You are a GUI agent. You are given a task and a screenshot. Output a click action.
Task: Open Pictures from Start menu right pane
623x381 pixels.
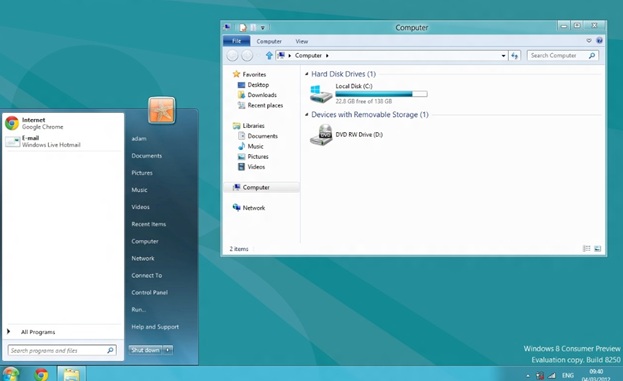(x=142, y=173)
